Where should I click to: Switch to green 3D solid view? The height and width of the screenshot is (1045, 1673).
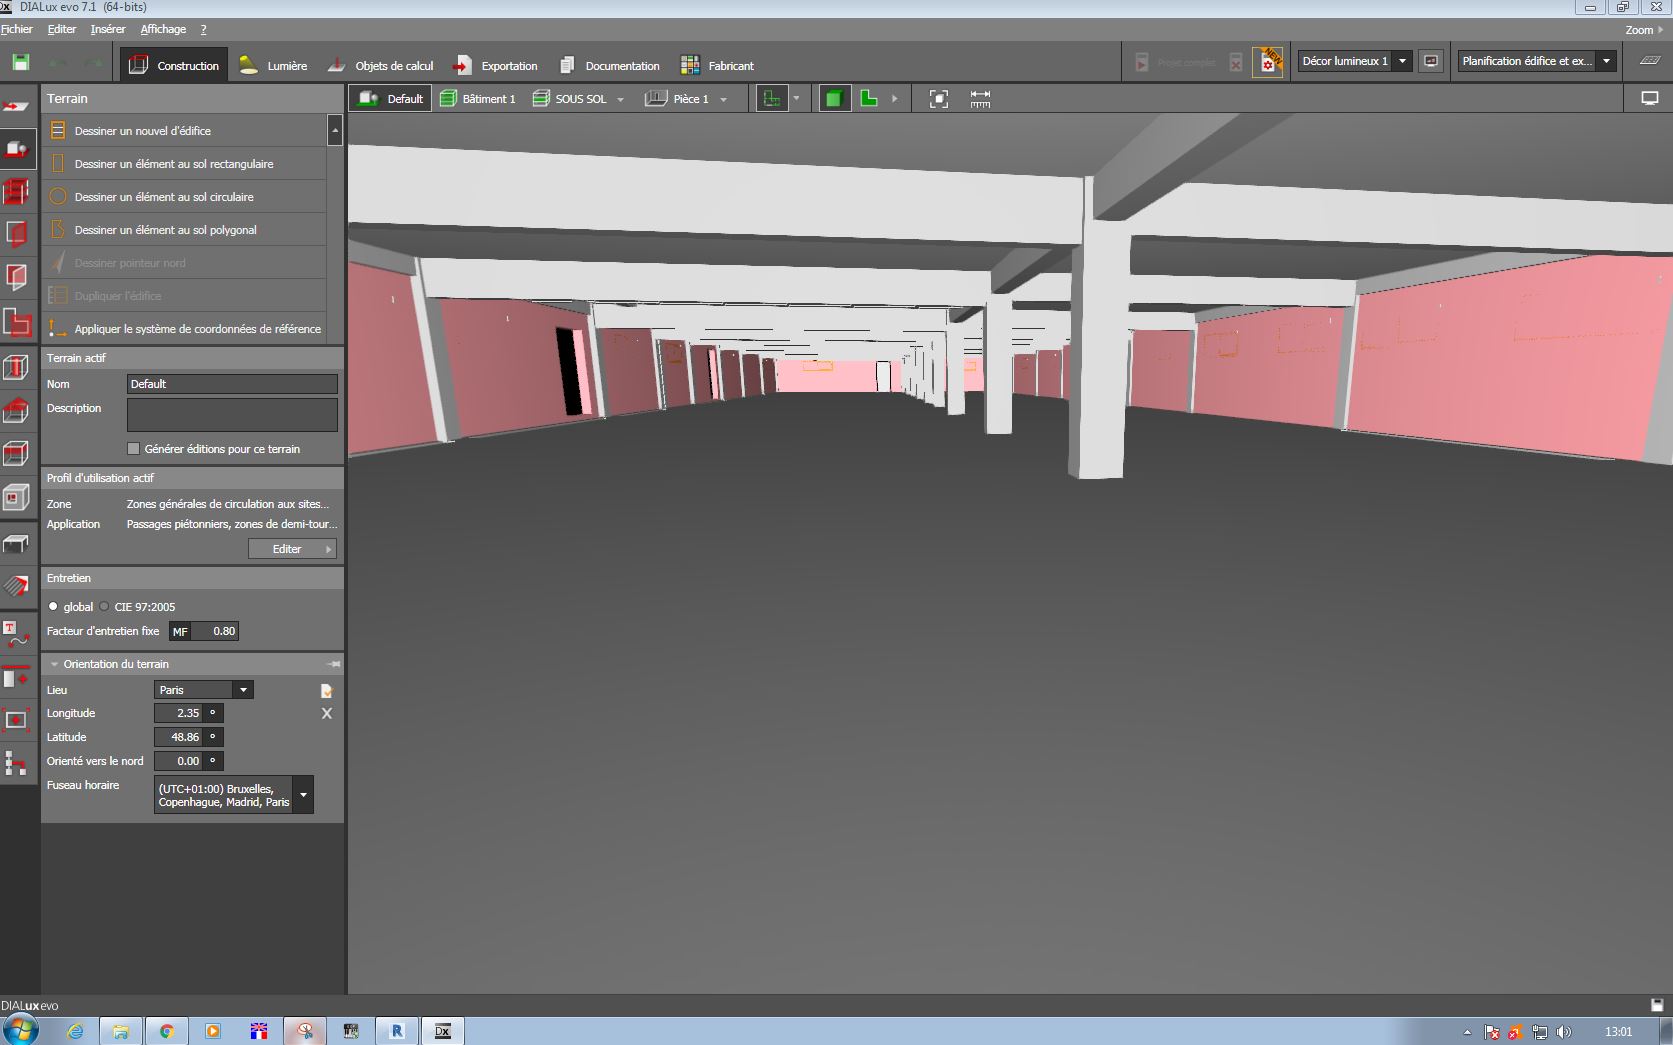tap(834, 99)
